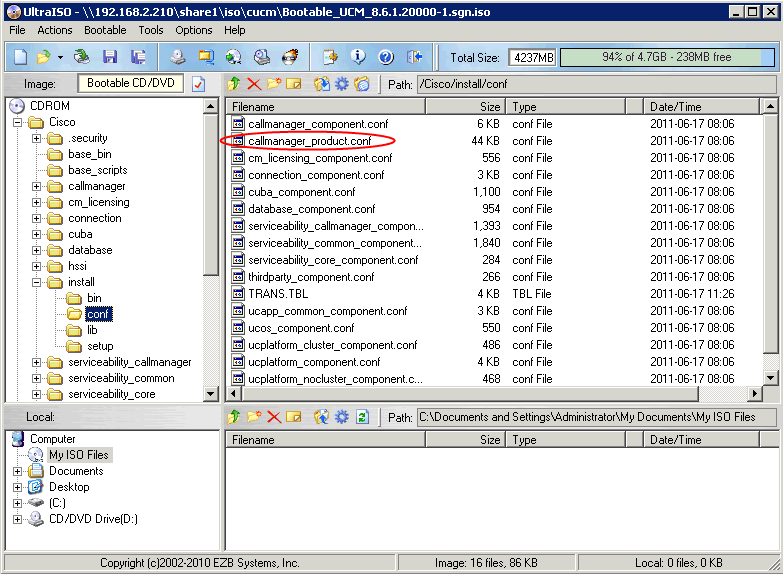Click the view mode icon in image pane
783x574 pixels.
(x=362, y=84)
